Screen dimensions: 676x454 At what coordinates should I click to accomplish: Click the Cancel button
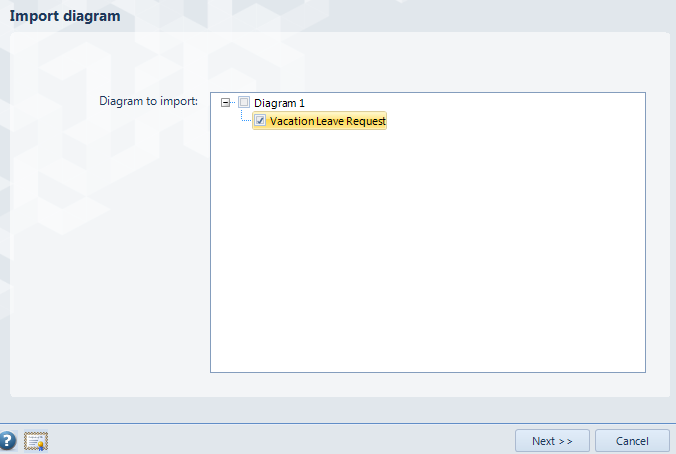point(632,441)
